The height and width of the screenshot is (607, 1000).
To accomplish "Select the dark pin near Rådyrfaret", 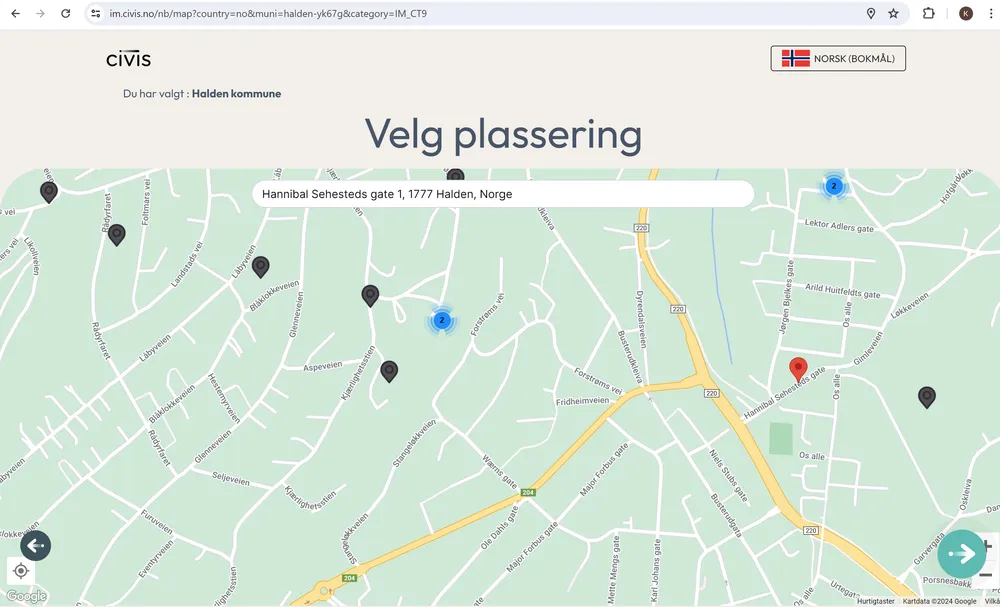I will point(116,234).
